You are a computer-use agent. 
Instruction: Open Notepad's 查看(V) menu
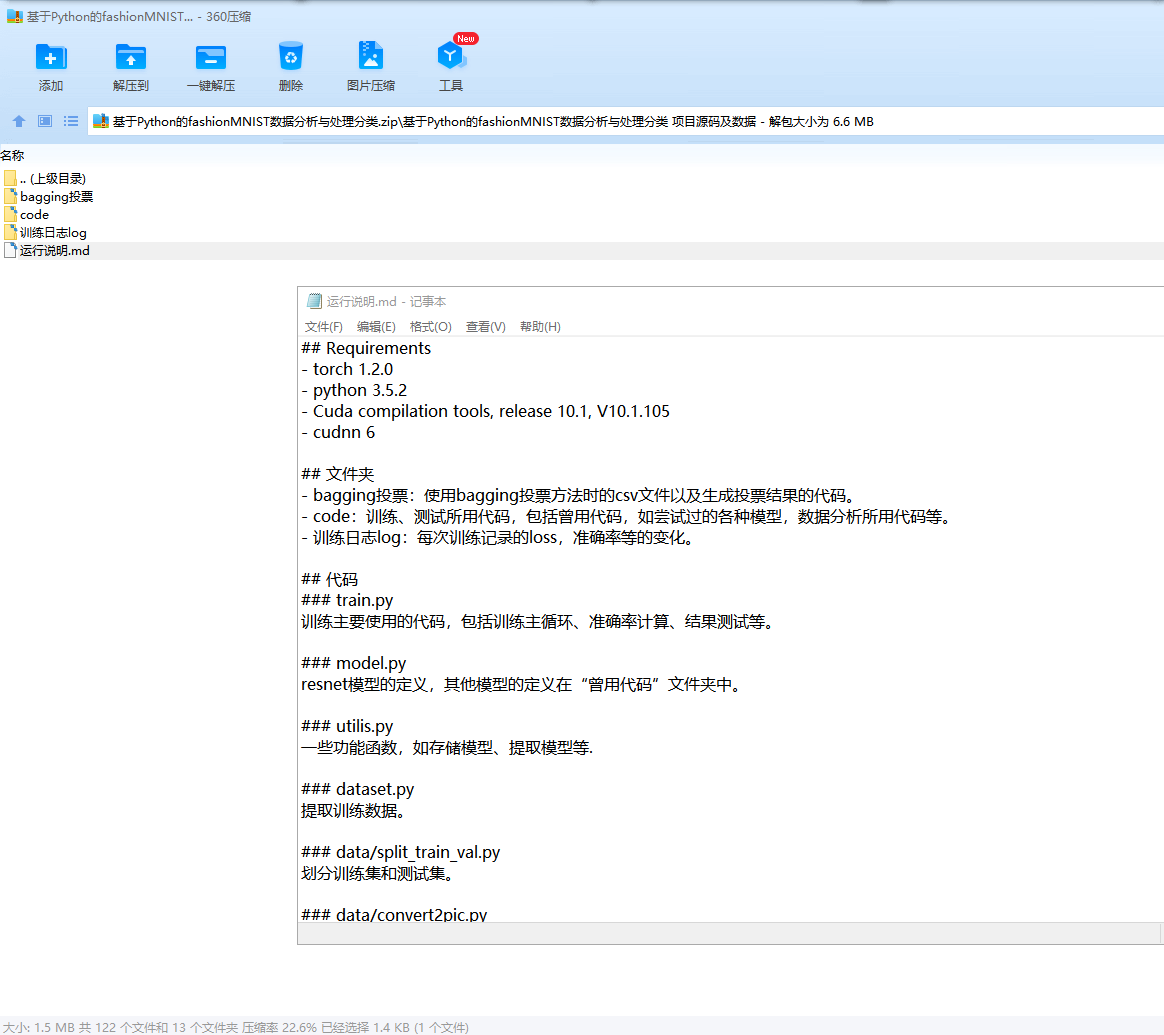click(485, 327)
